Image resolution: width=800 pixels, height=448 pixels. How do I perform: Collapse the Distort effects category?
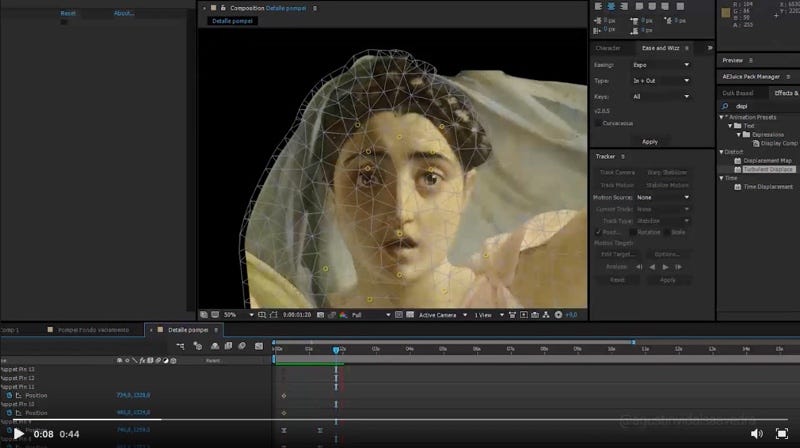coord(721,152)
